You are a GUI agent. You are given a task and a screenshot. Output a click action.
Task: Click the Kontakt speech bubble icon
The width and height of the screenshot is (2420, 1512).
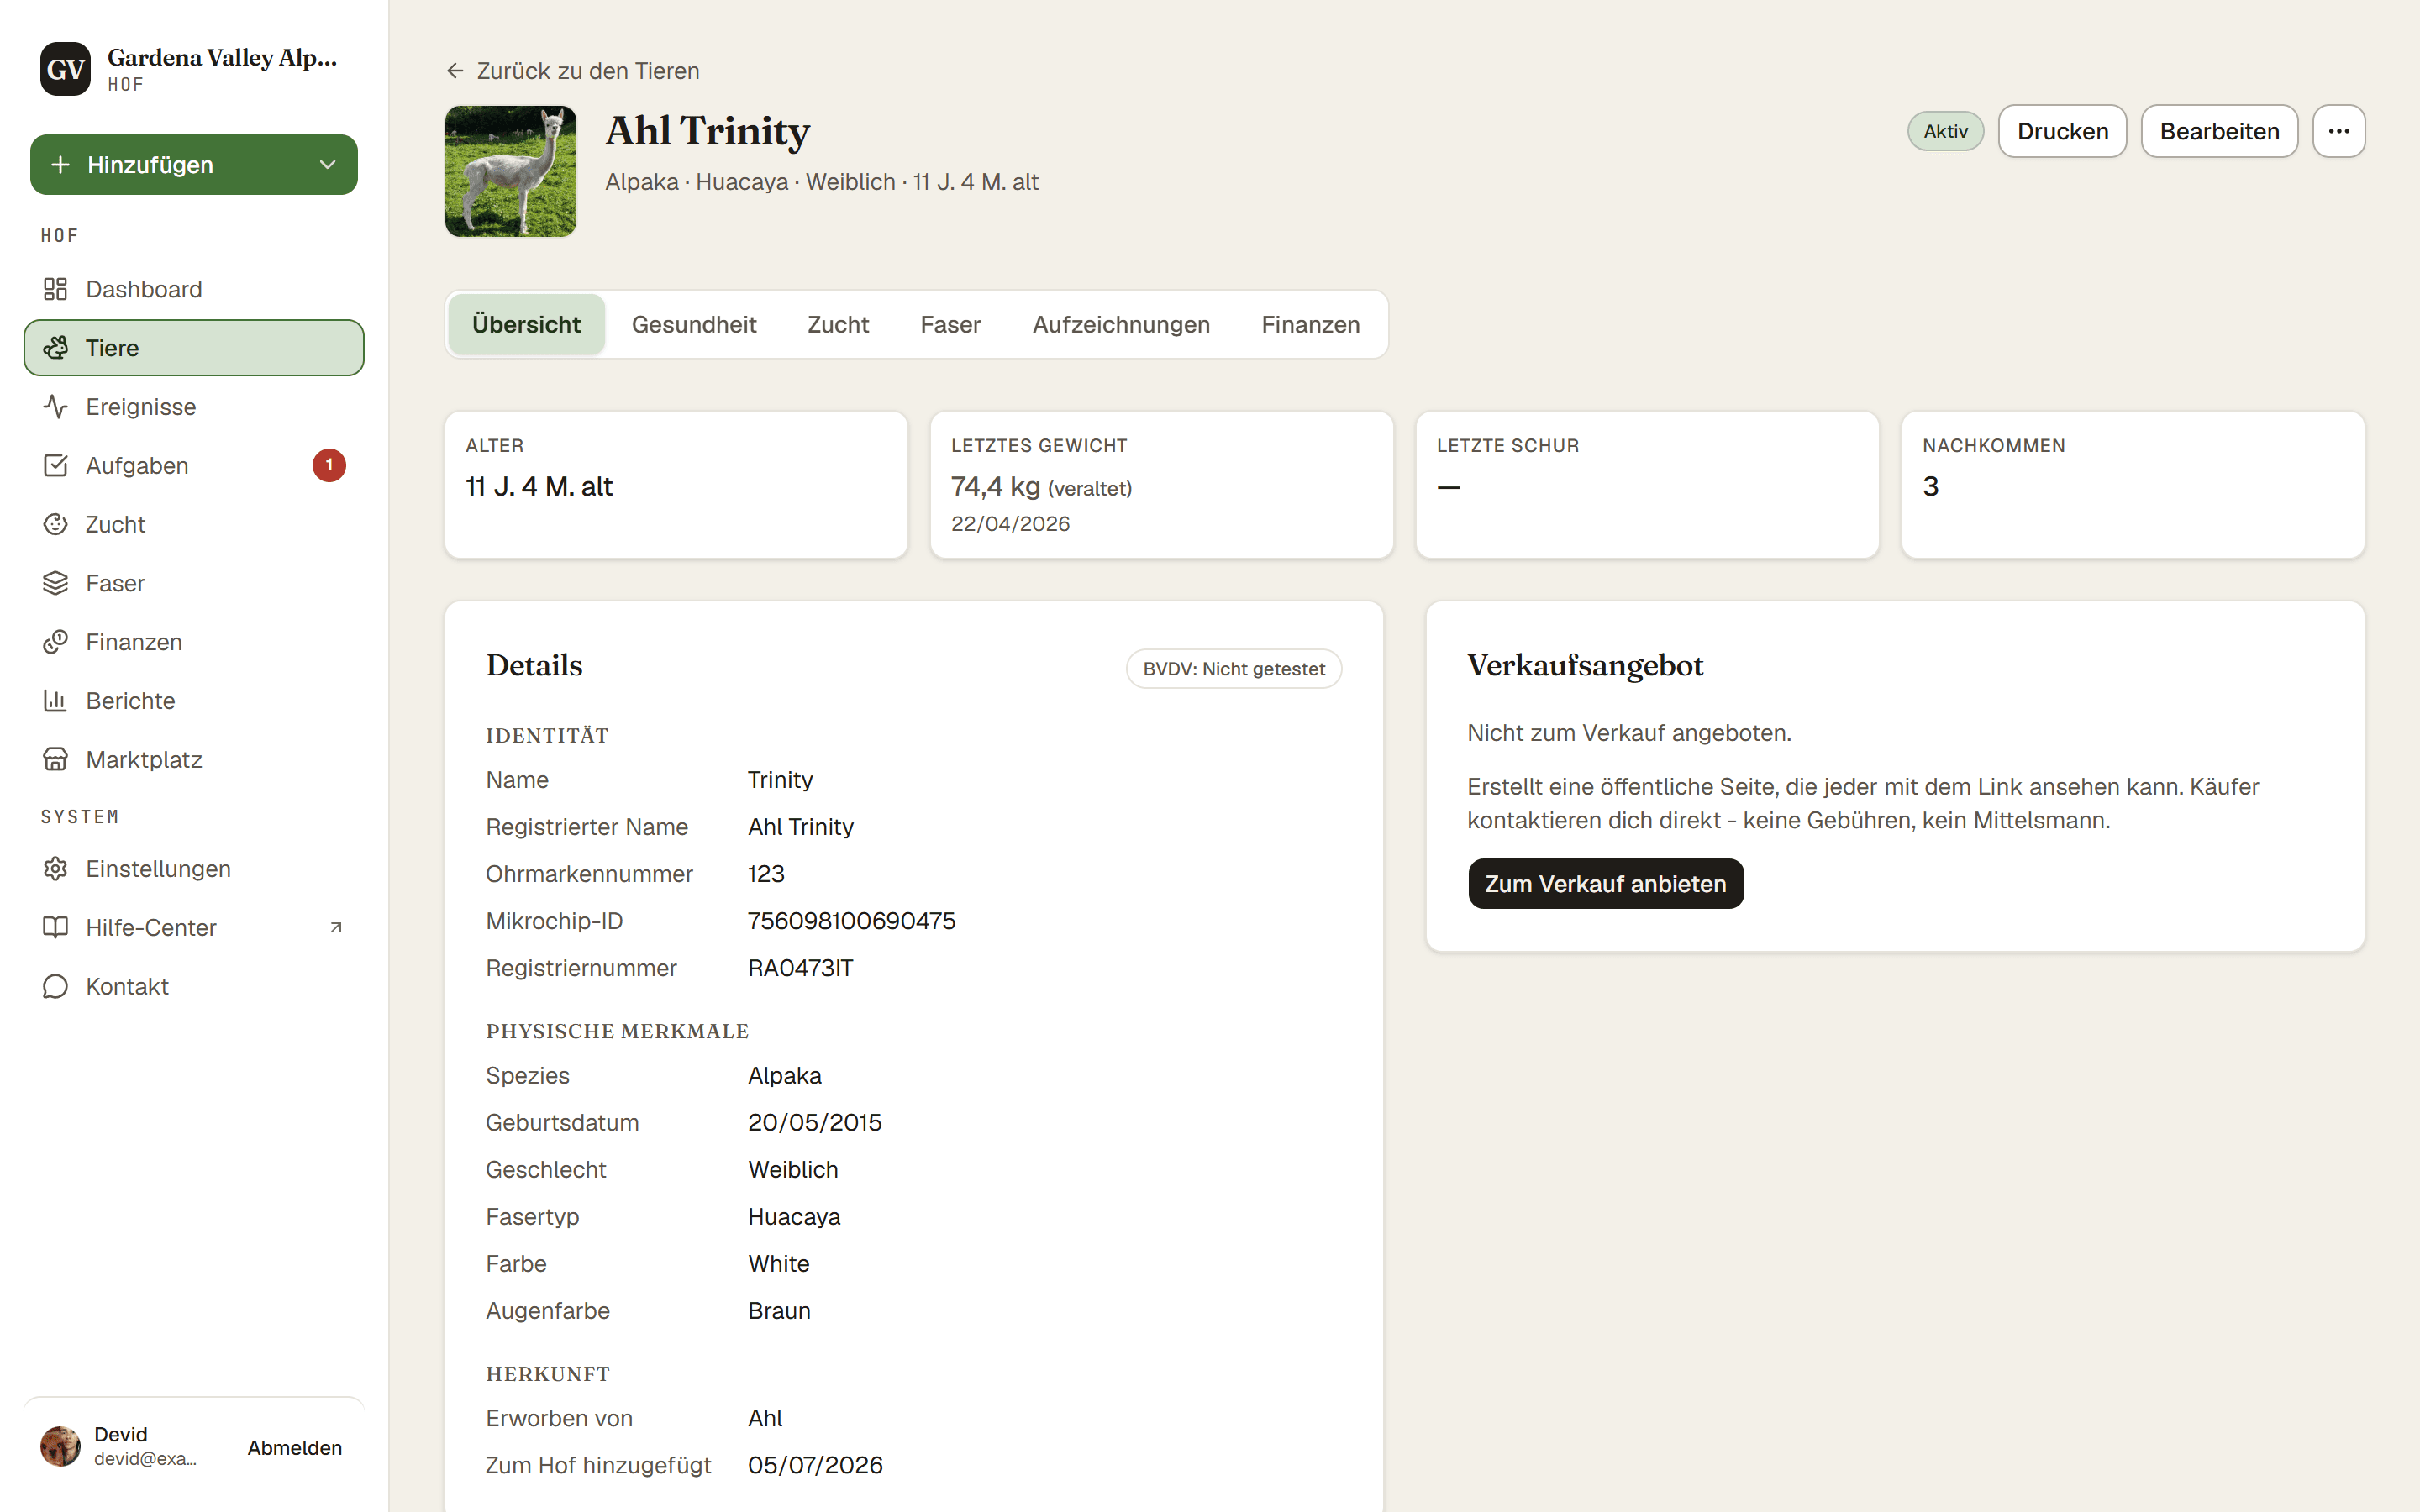click(55, 987)
